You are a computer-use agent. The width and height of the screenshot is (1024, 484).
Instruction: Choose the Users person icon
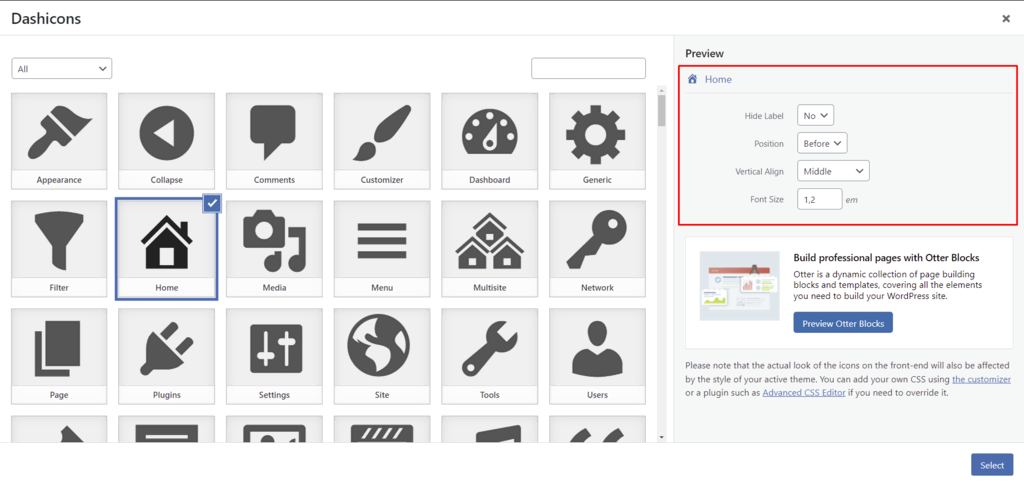pos(597,356)
